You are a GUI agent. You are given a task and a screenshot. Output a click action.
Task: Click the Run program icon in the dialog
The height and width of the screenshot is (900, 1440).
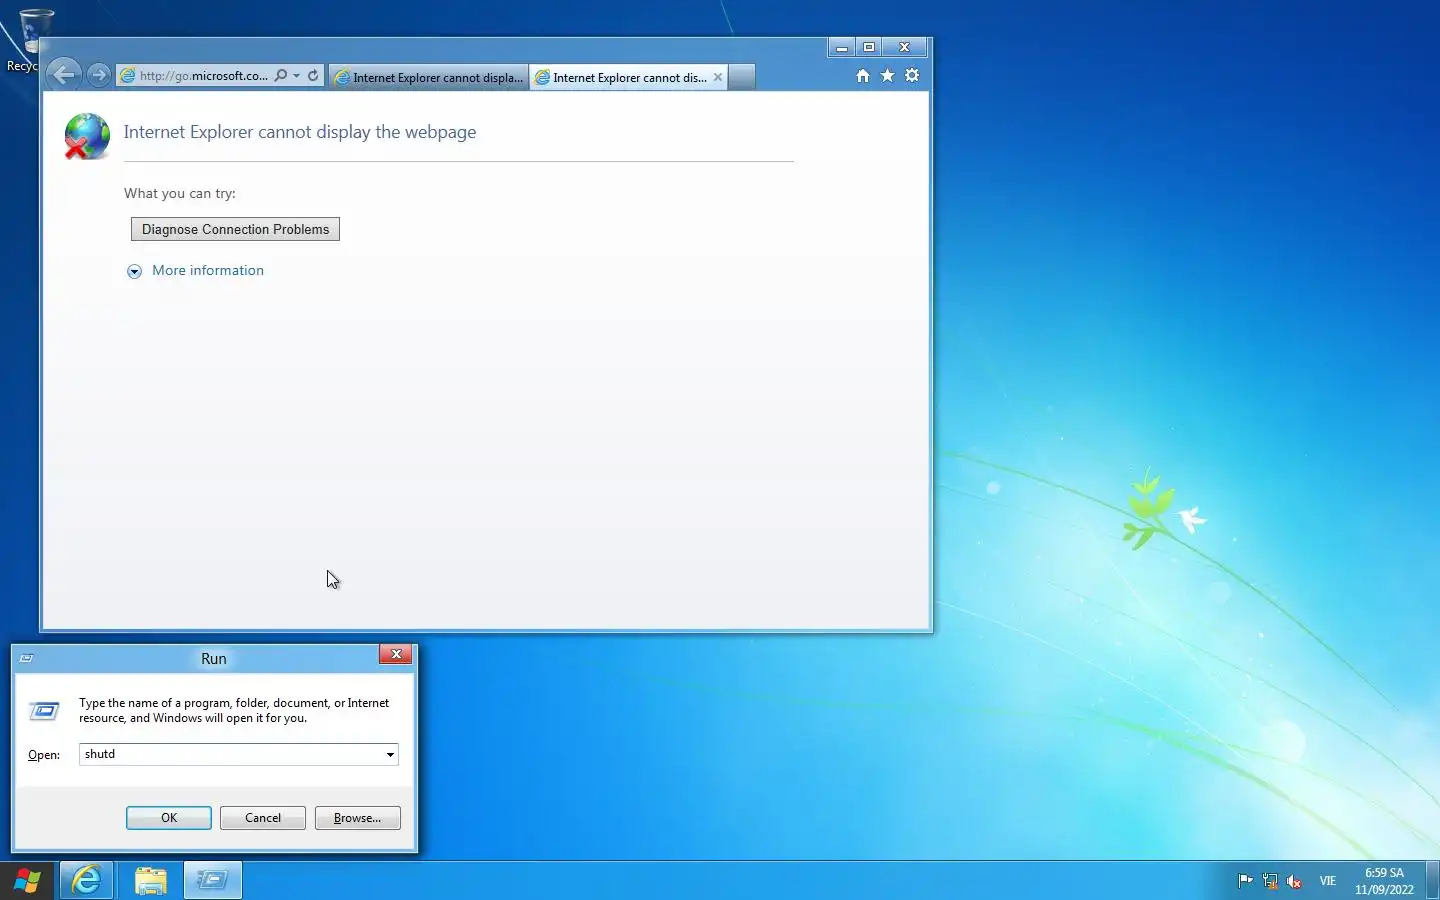[x=44, y=711]
